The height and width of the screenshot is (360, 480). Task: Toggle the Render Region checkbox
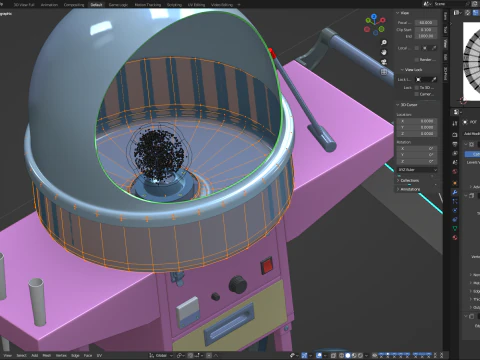point(417,60)
